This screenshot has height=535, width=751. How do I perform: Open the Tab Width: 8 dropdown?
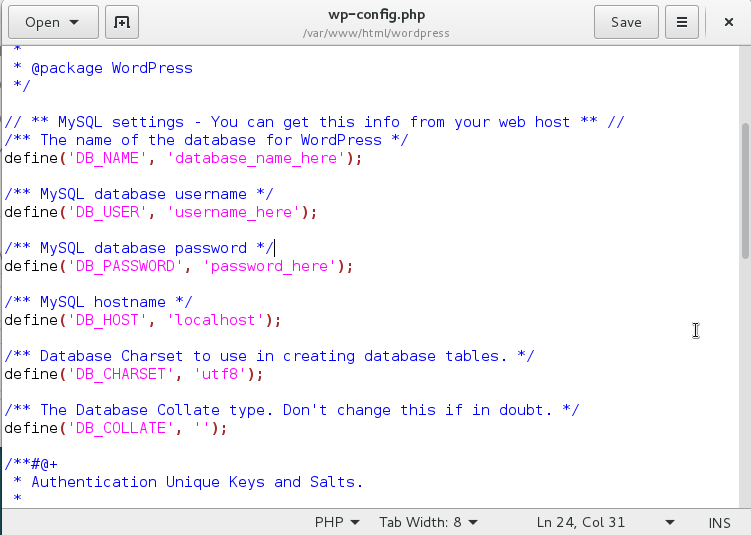click(428, 522)
